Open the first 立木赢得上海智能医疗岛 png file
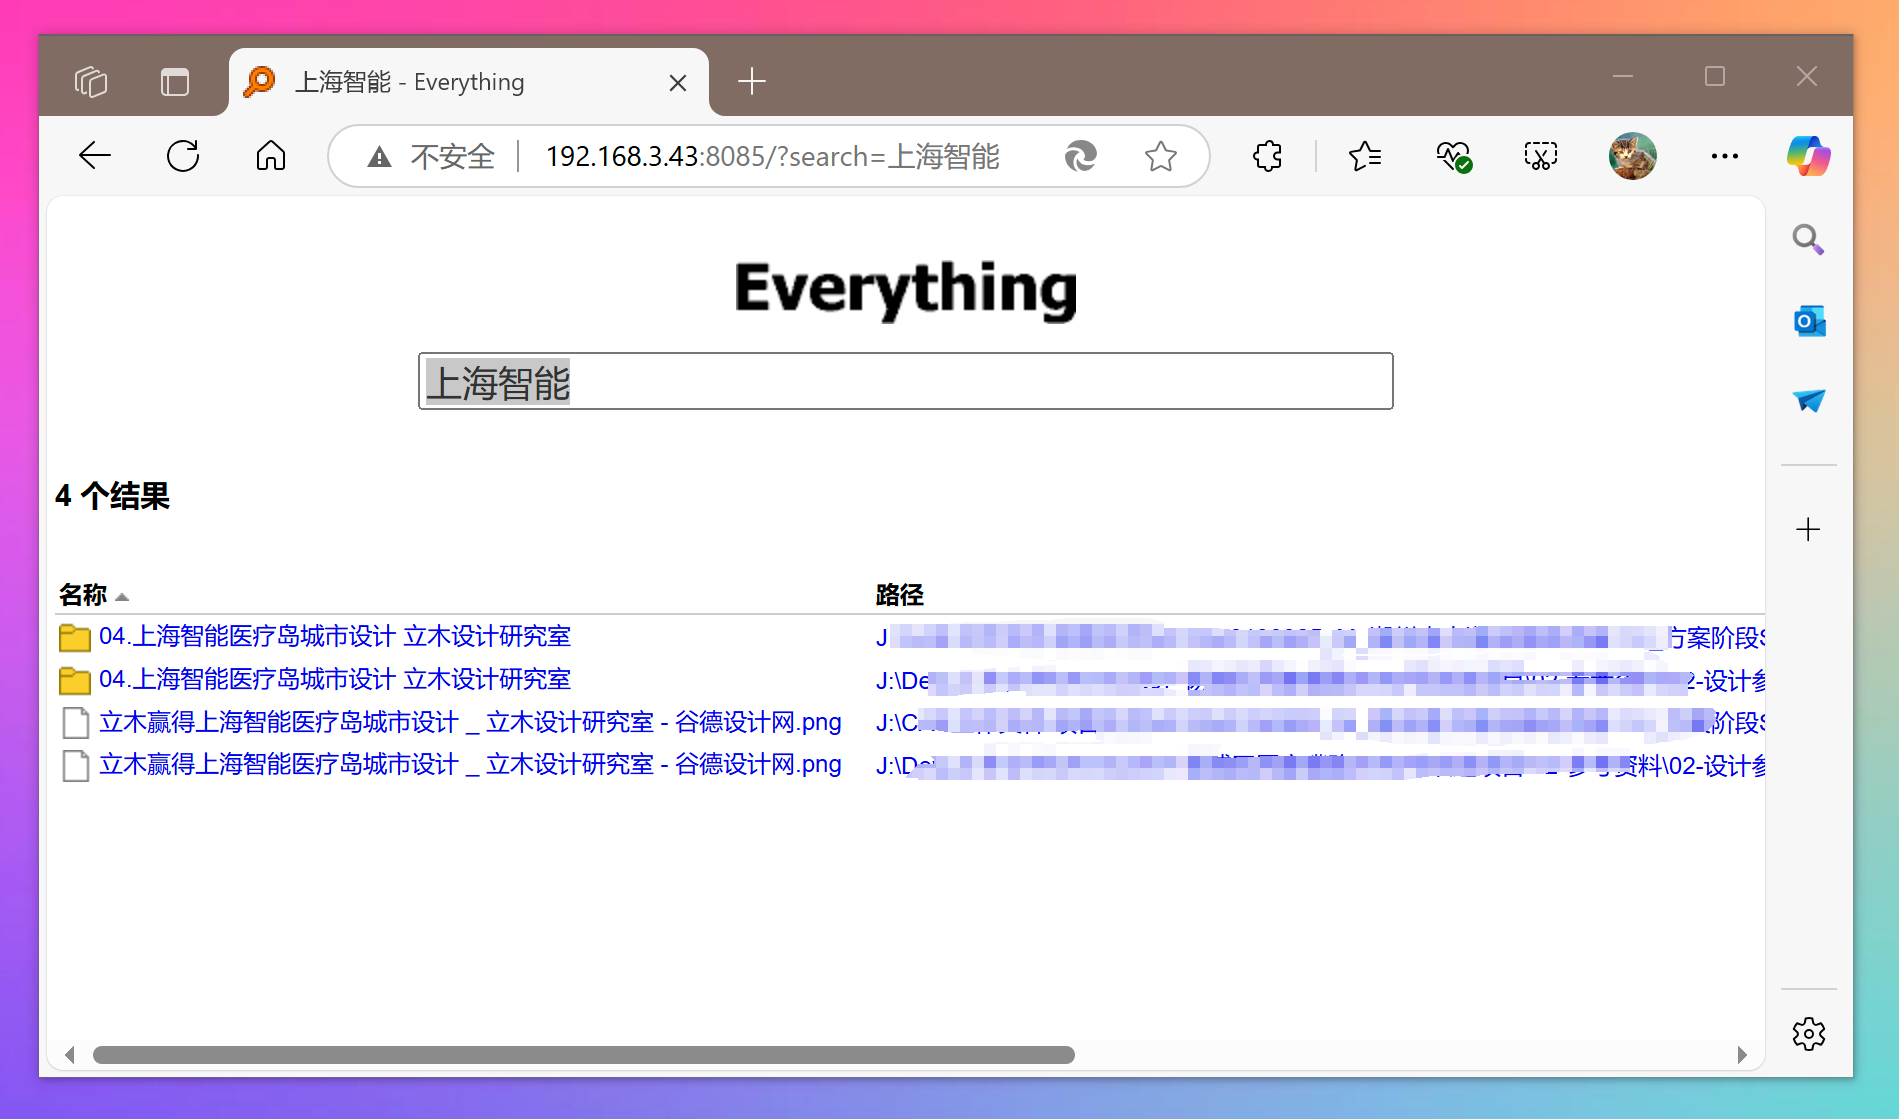Screen dimensions: 1899x1119 [469, 722]
